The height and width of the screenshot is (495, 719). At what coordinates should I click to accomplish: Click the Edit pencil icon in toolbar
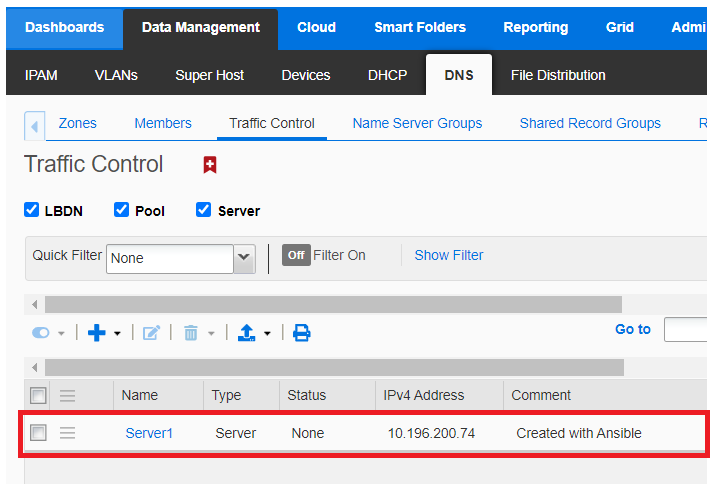151,332
